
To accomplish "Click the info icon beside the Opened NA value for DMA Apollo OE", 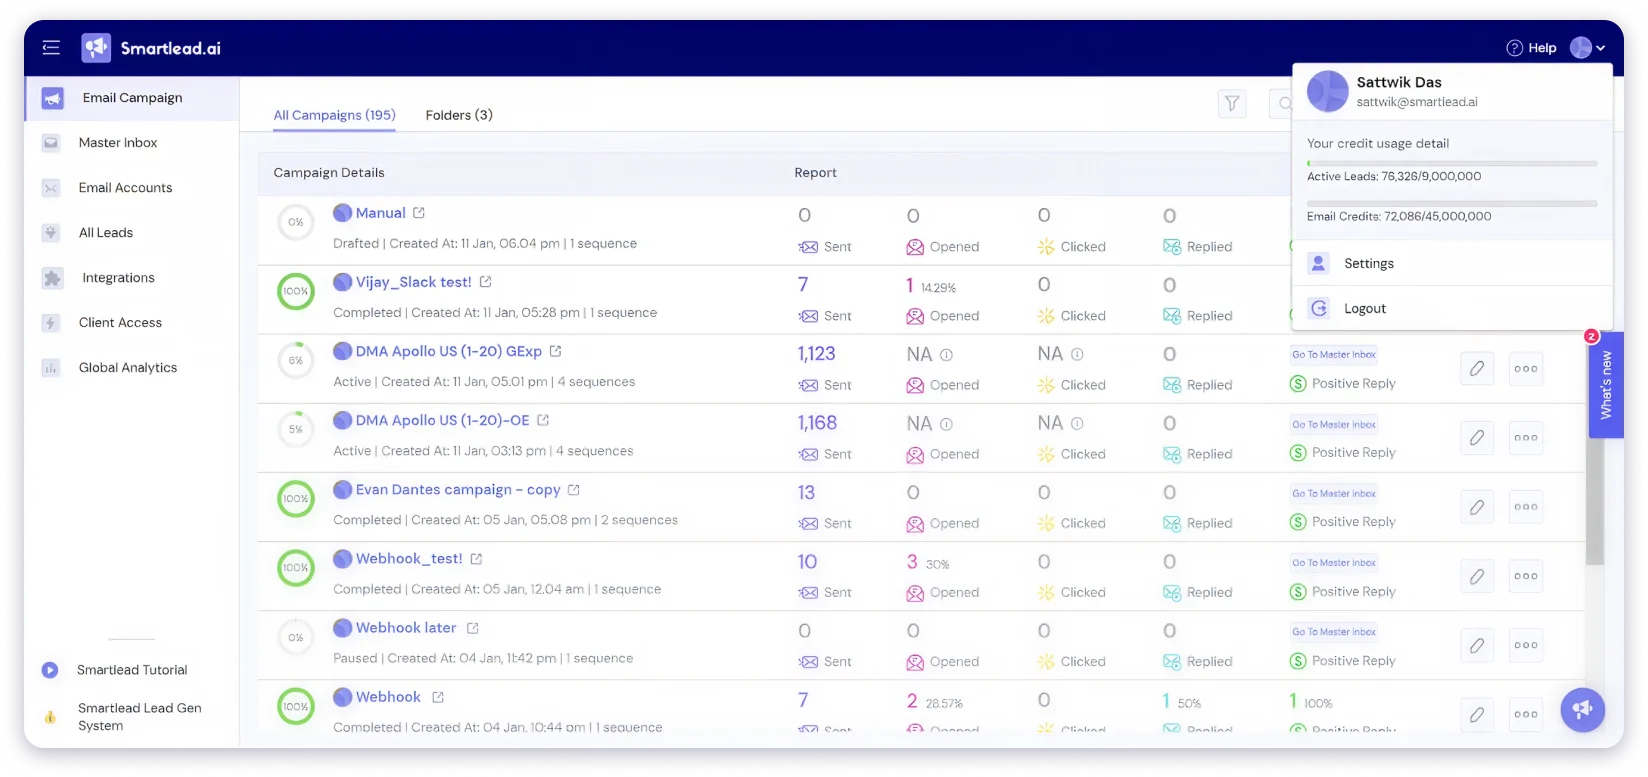I will pos(946,424).
